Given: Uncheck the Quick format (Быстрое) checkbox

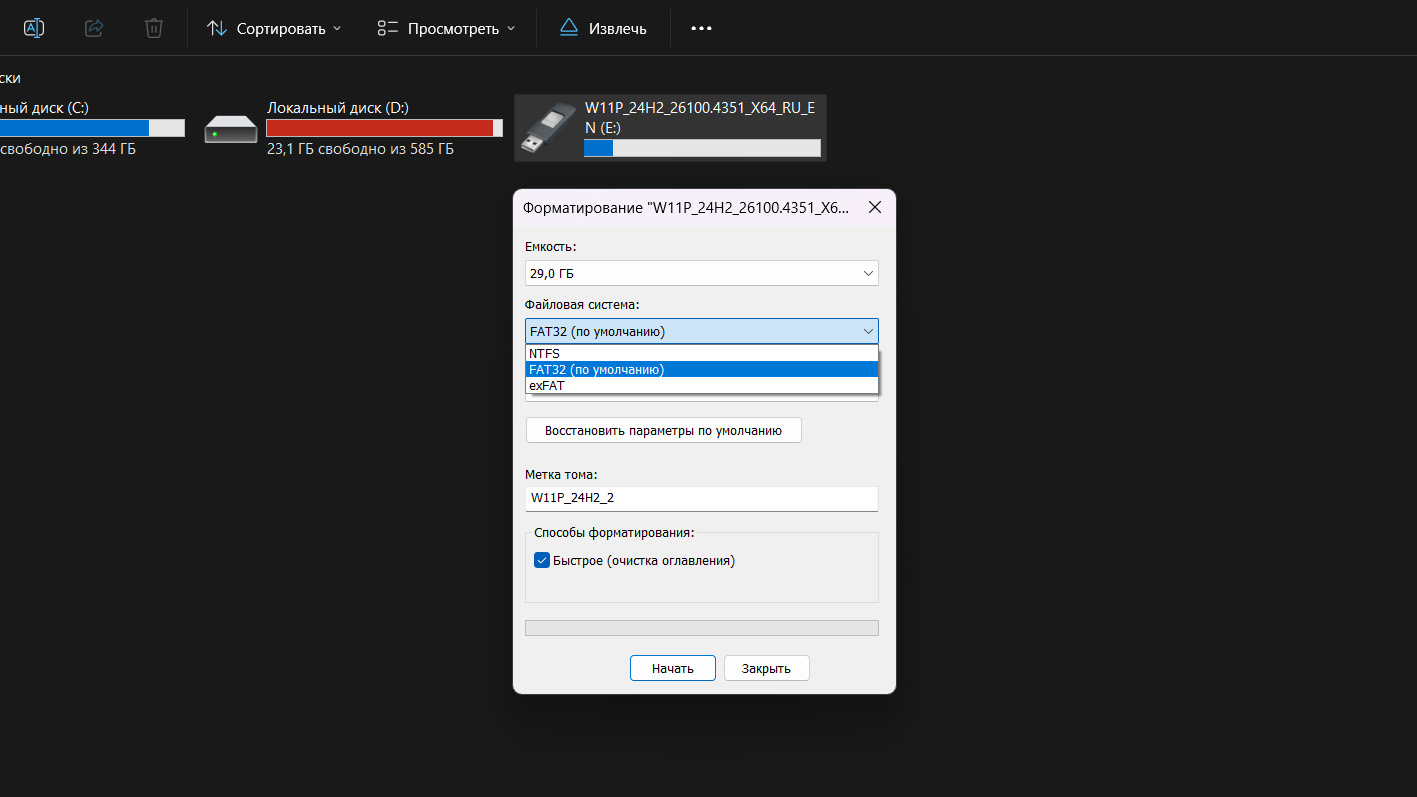Looking at the screenshot, I should [x=542, y=561].
